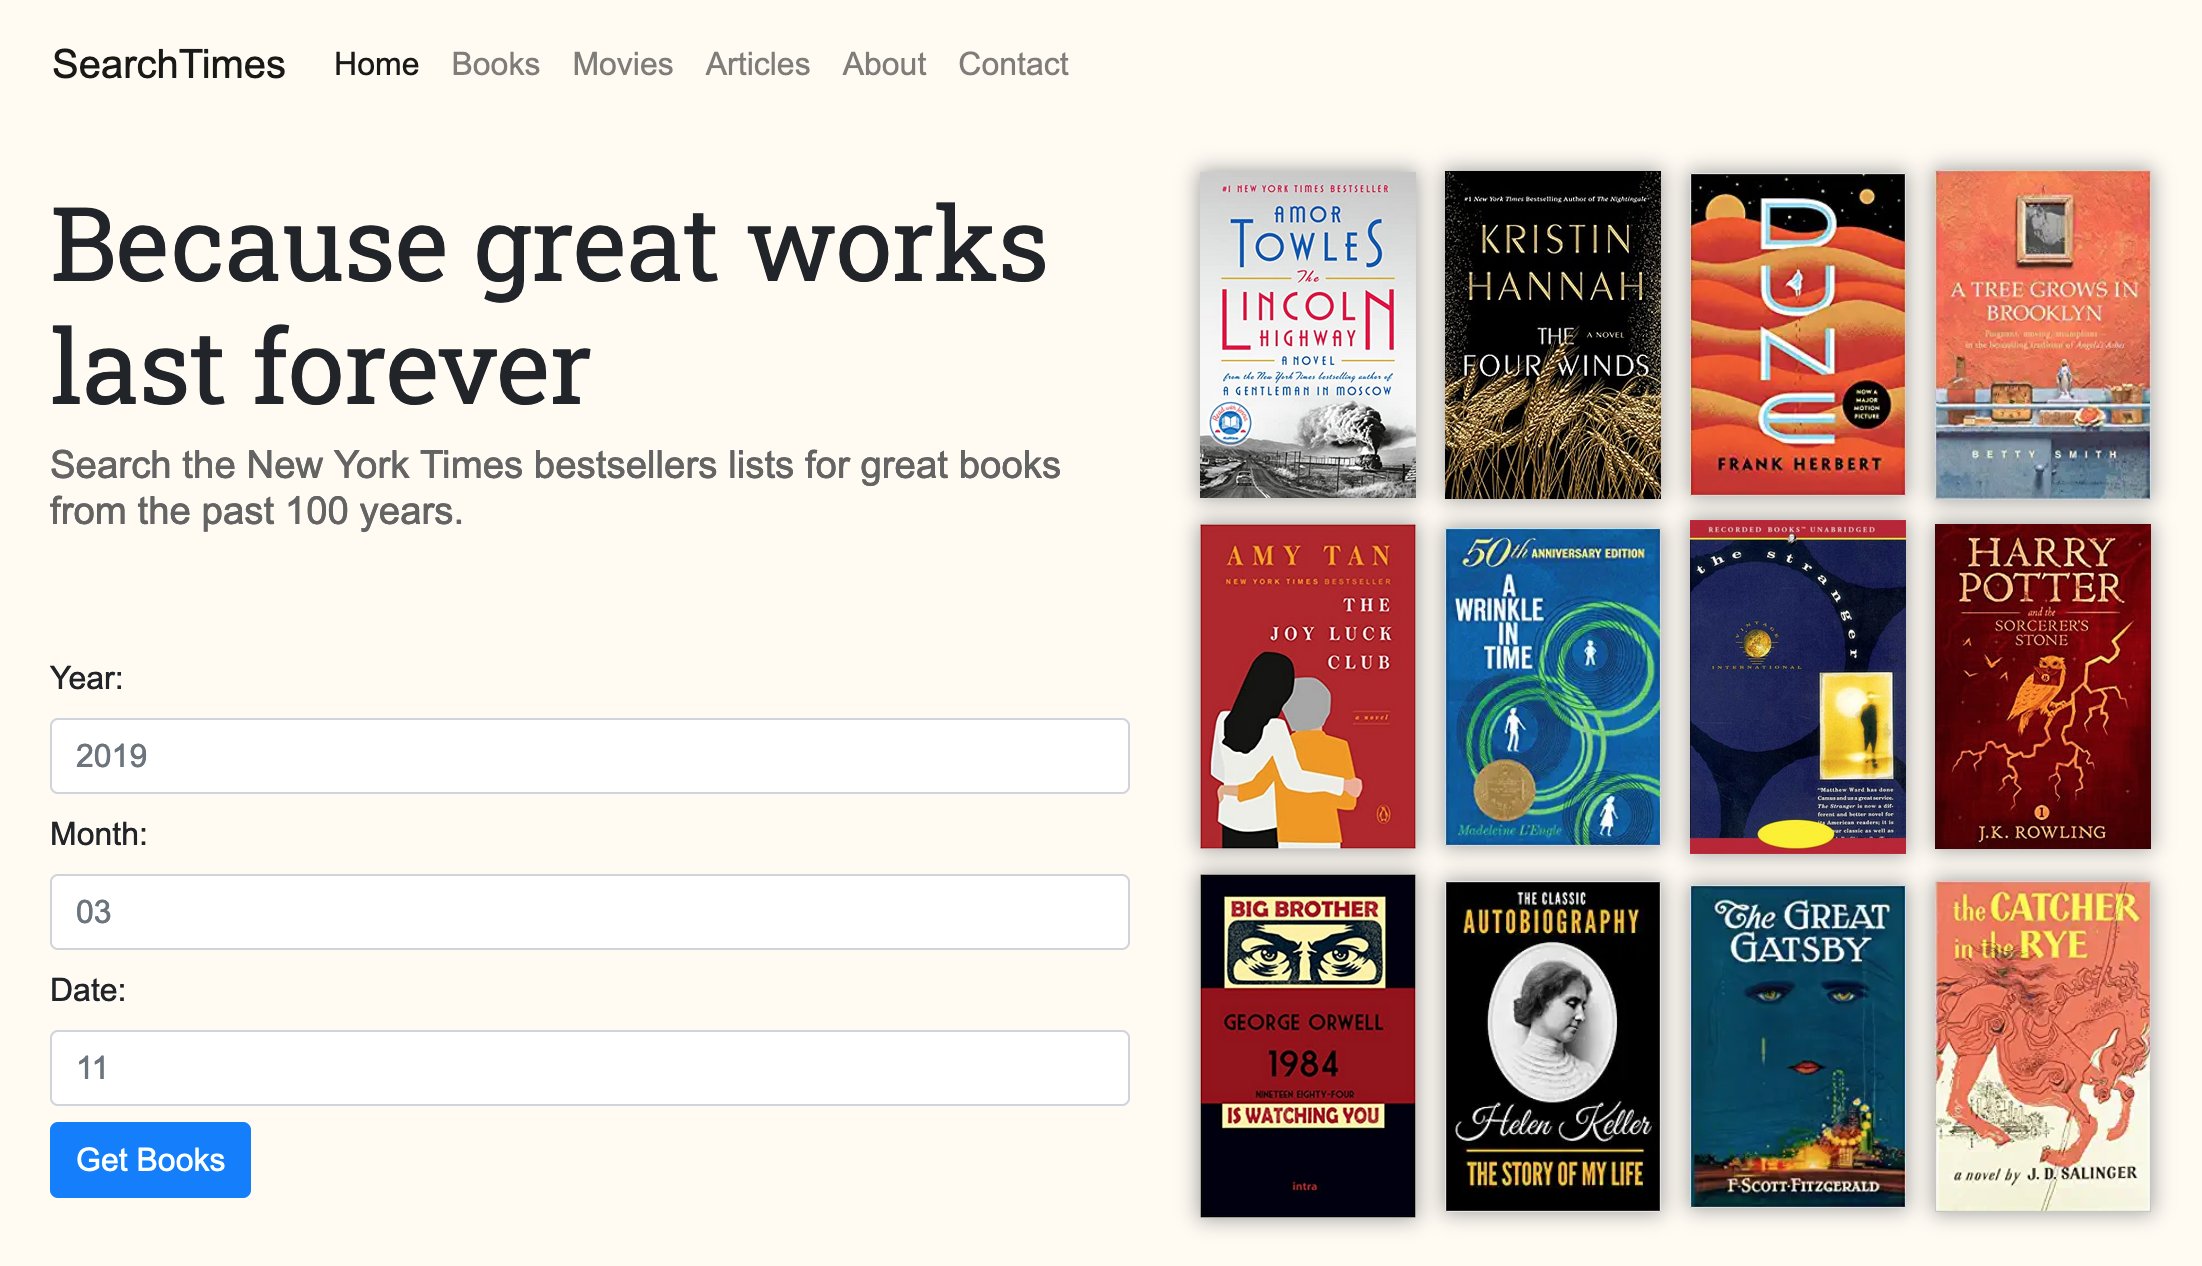Open The Lincoln Highway book cover
Image resolution: width=2202 pixels, height=1266 pixels.
[x=1308, y=334]
